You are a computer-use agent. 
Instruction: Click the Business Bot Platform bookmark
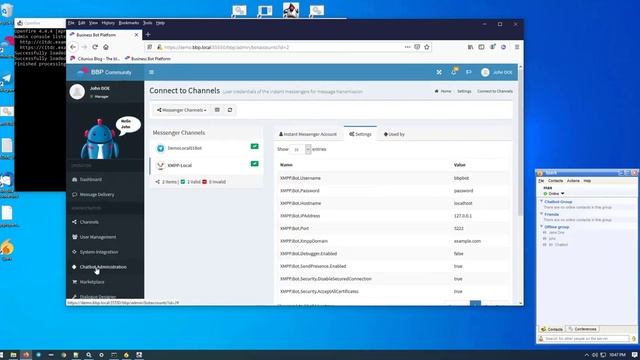pos(148,59)
